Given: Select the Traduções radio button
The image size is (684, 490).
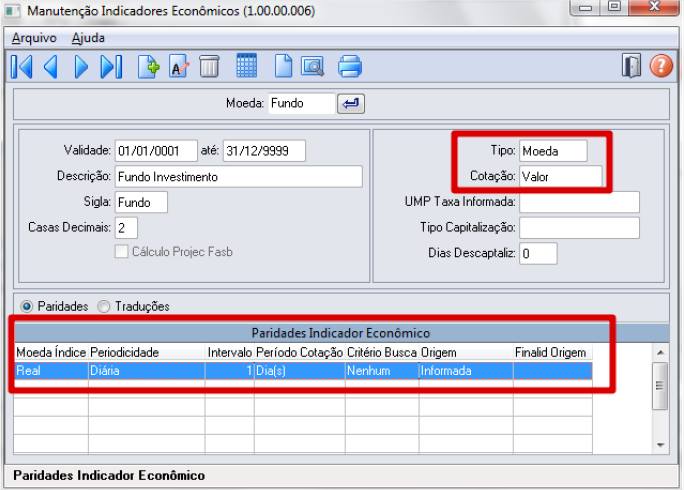Looking at the screenshot, I should [x=104, y=306].
